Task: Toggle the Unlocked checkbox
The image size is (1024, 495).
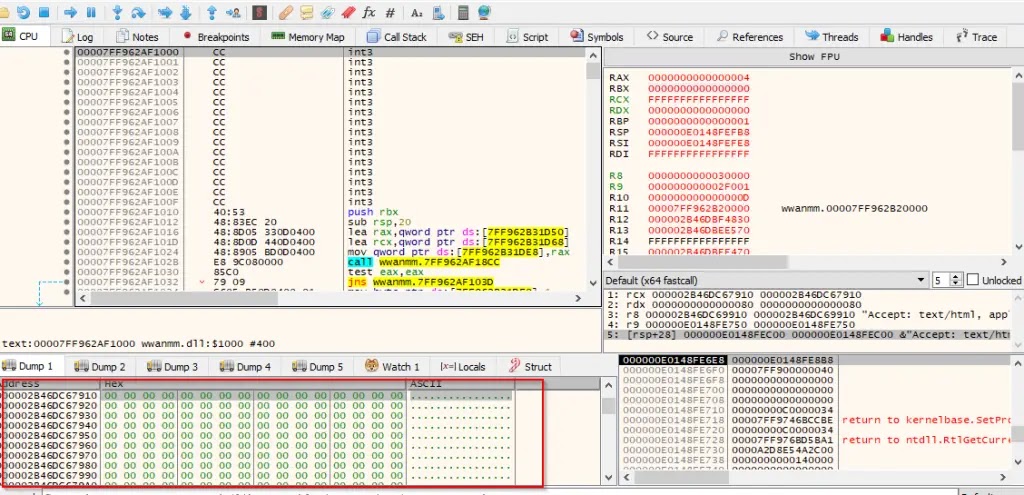Action: (x=972, y=280)
